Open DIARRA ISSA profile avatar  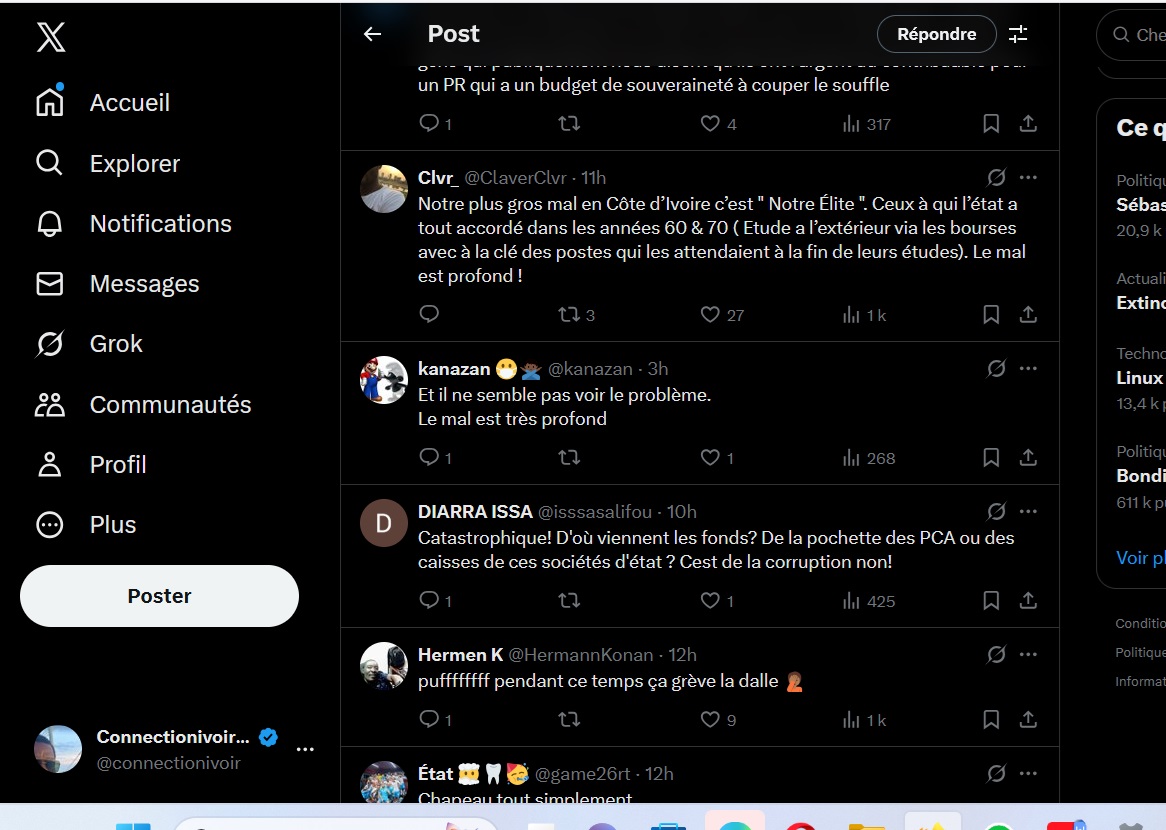tap(384, 523)
